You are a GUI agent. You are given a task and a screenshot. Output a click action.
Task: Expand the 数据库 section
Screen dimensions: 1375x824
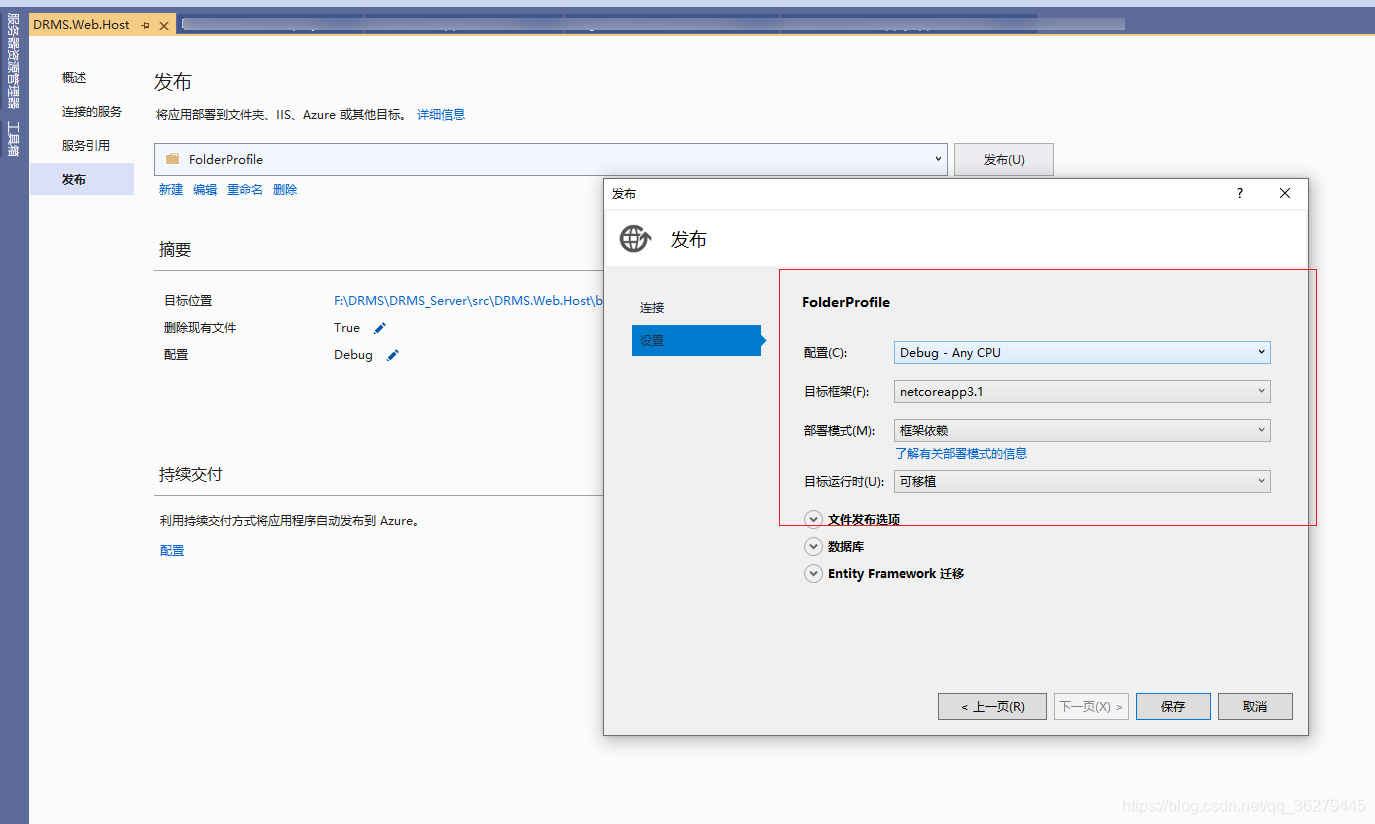pyautogui.click(x=813, y=546)
